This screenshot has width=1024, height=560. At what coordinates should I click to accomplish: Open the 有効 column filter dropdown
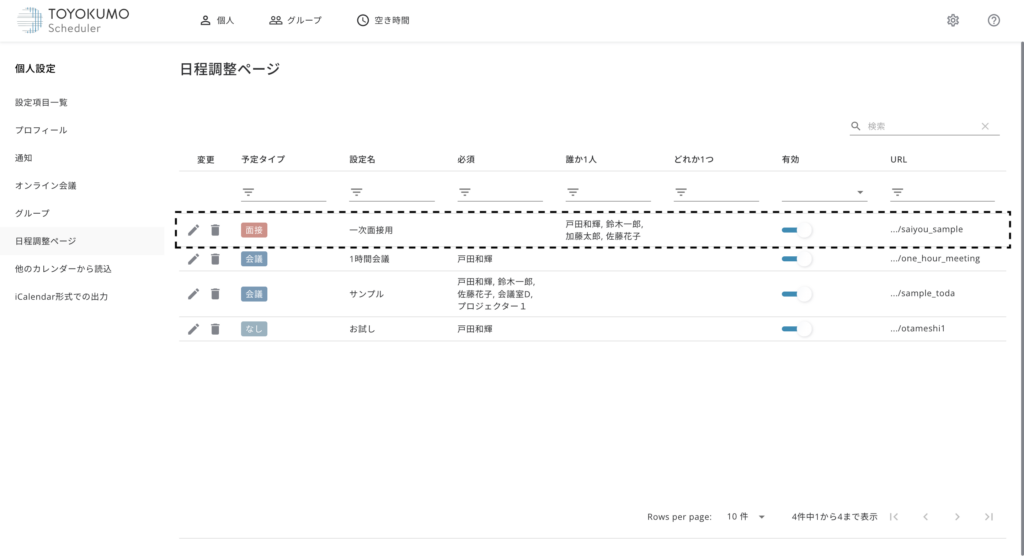click(824, 192)
